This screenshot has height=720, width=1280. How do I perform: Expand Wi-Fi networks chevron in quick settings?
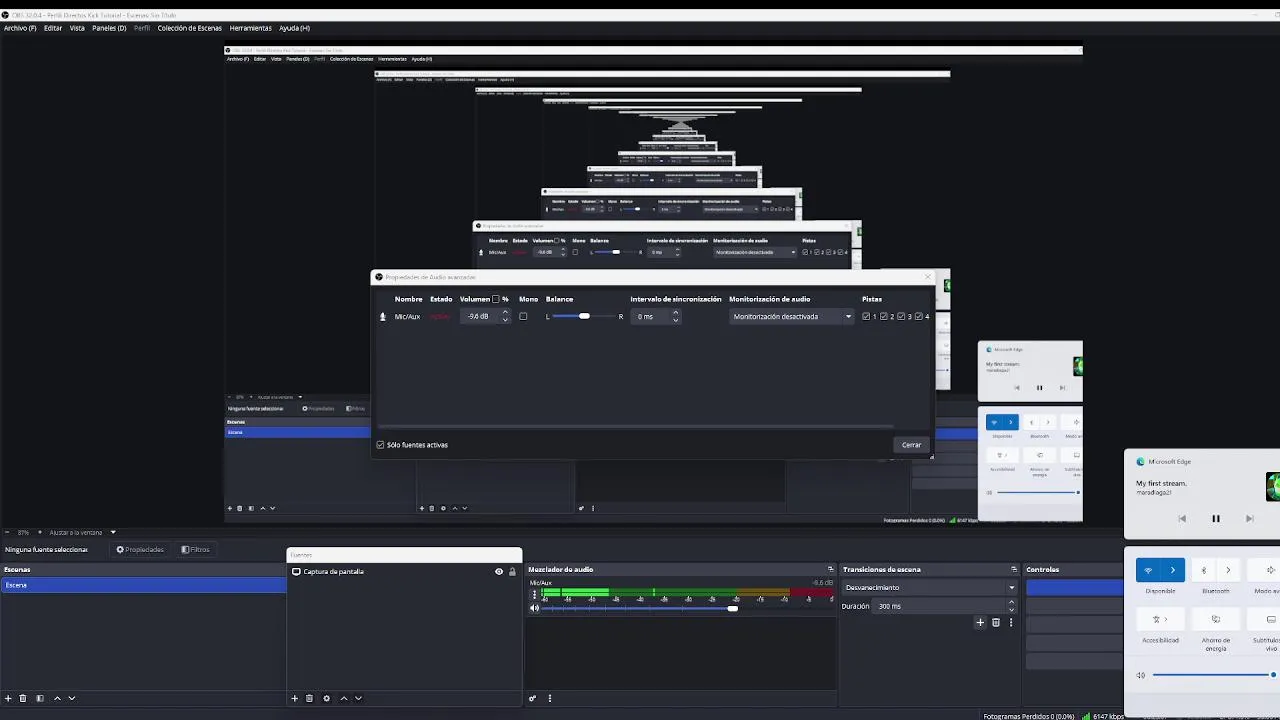(1173, 570)
